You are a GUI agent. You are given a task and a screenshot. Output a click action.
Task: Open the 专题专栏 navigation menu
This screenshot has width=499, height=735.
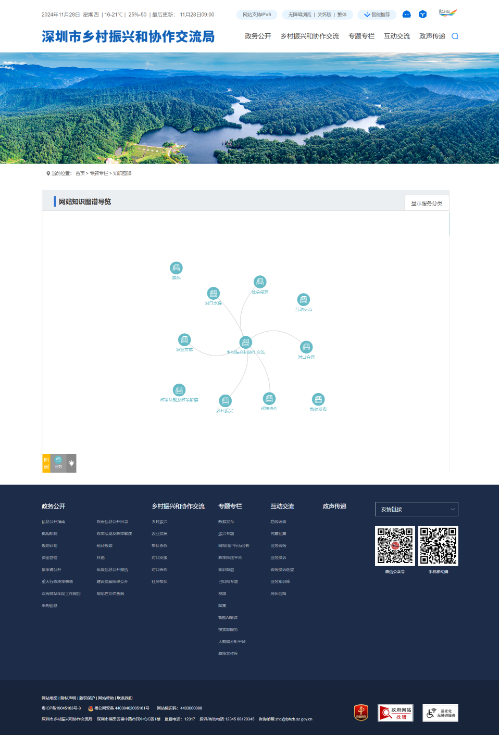[x=361, y=36]
